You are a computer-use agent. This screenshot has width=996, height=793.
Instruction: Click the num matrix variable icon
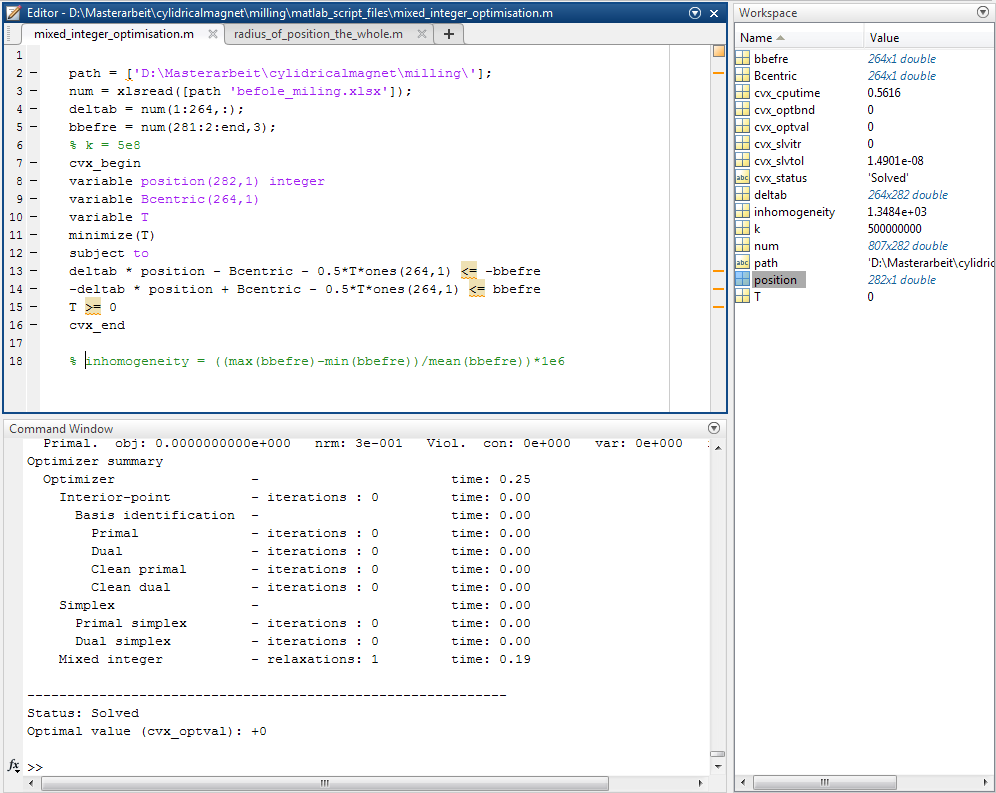743,246
